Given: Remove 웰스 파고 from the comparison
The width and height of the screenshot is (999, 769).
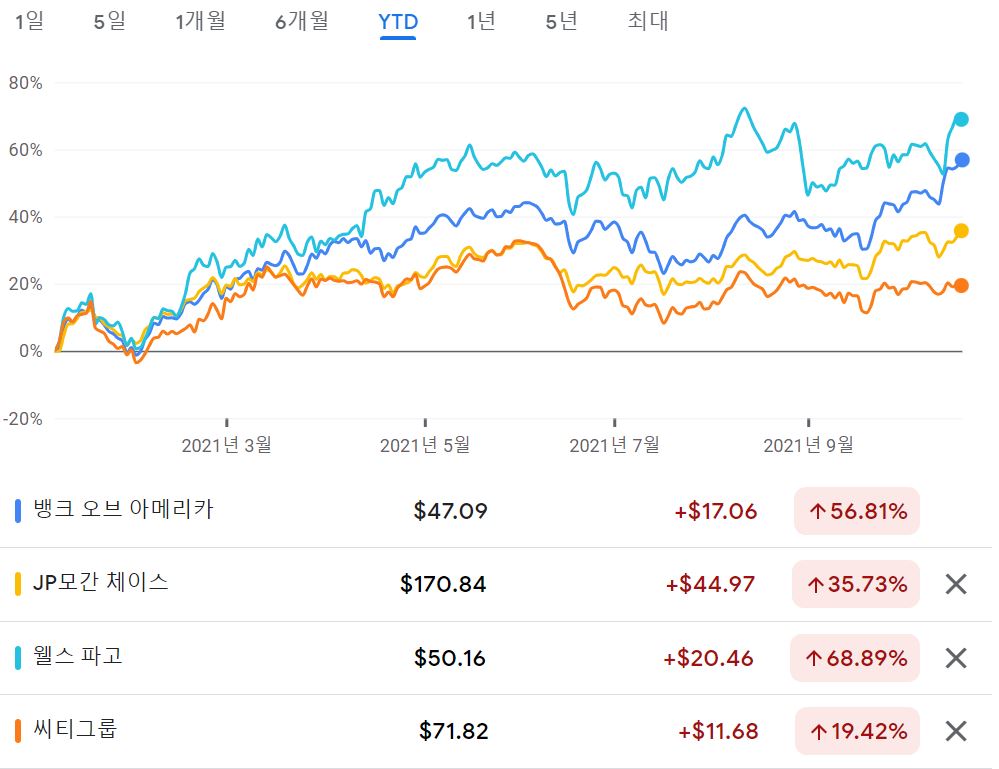Looking at the screenshot, I should (x=956, y=658).
